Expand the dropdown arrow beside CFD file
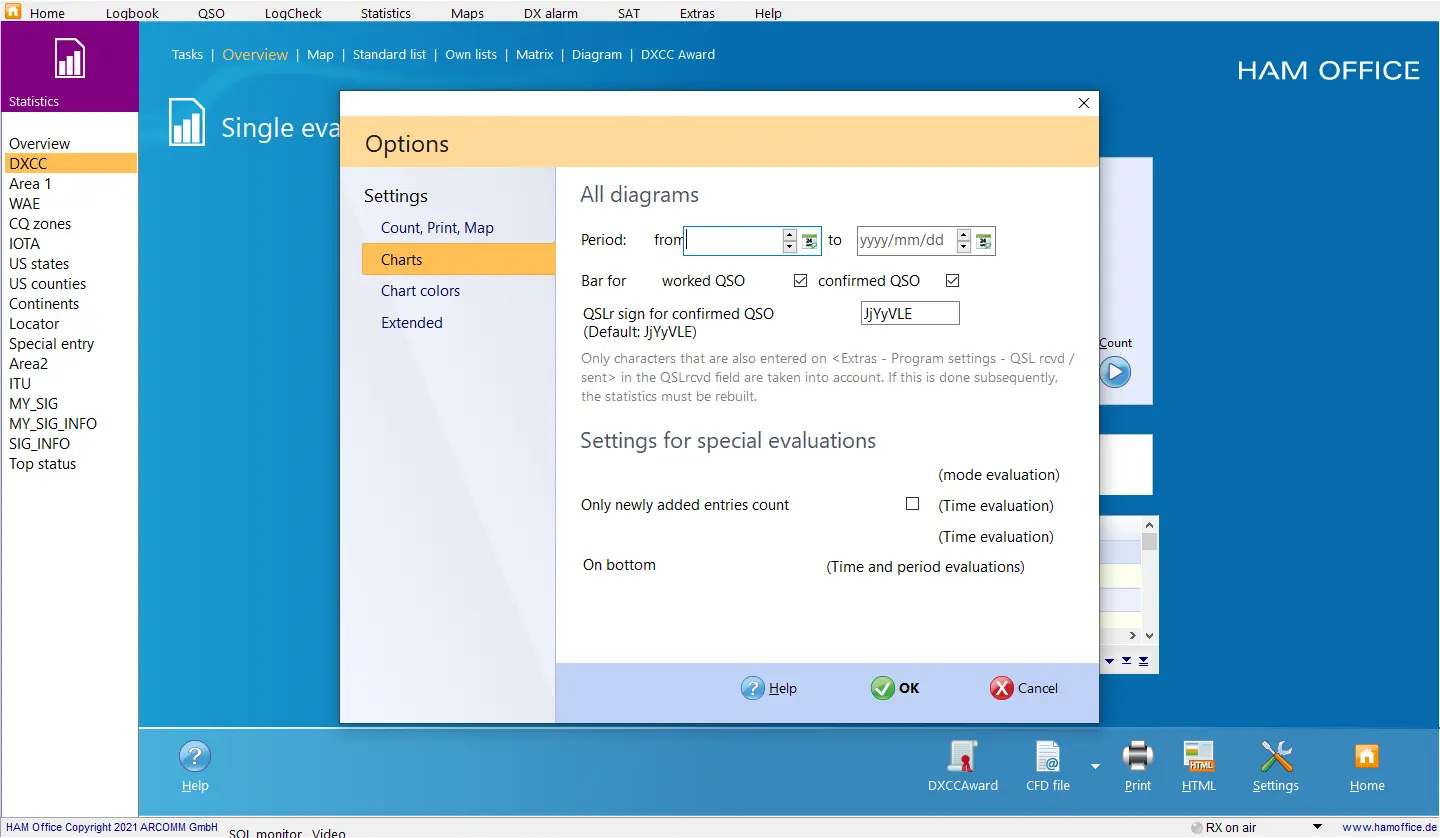 pos(1095,767)
